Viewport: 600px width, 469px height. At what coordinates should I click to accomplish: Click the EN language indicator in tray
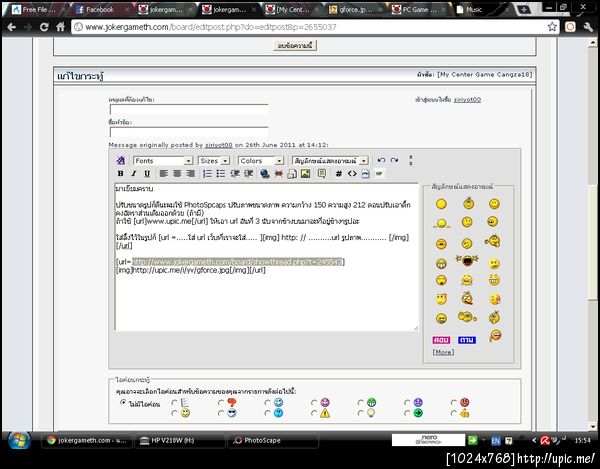(x=496, y=441)
